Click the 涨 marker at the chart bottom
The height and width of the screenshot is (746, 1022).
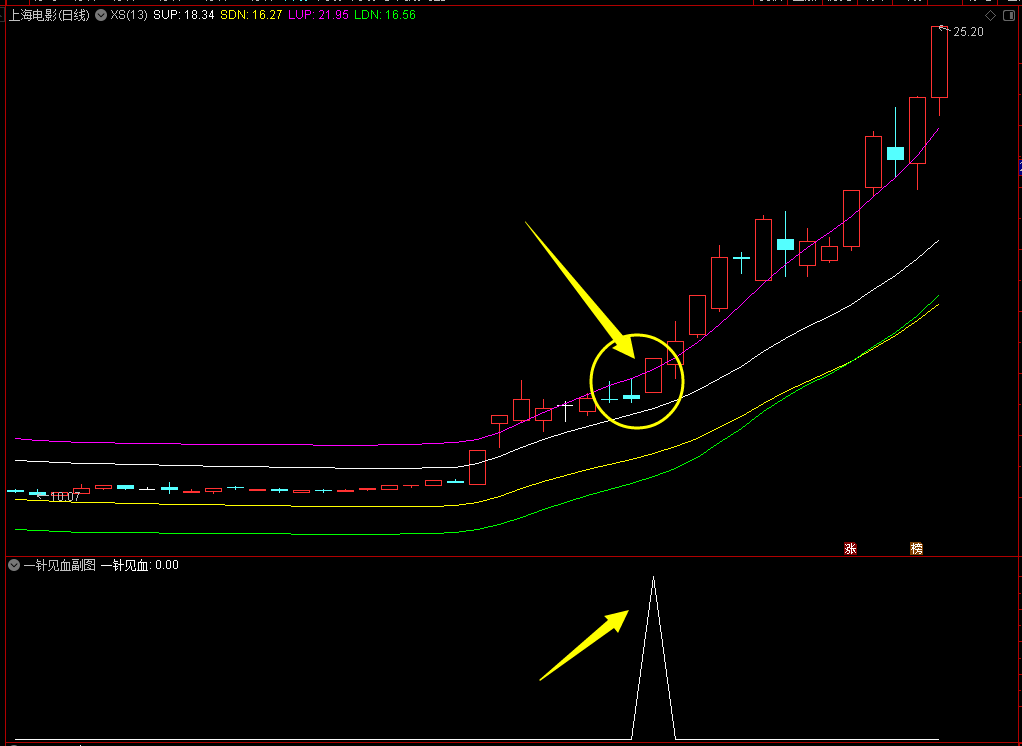click(851, 549)
